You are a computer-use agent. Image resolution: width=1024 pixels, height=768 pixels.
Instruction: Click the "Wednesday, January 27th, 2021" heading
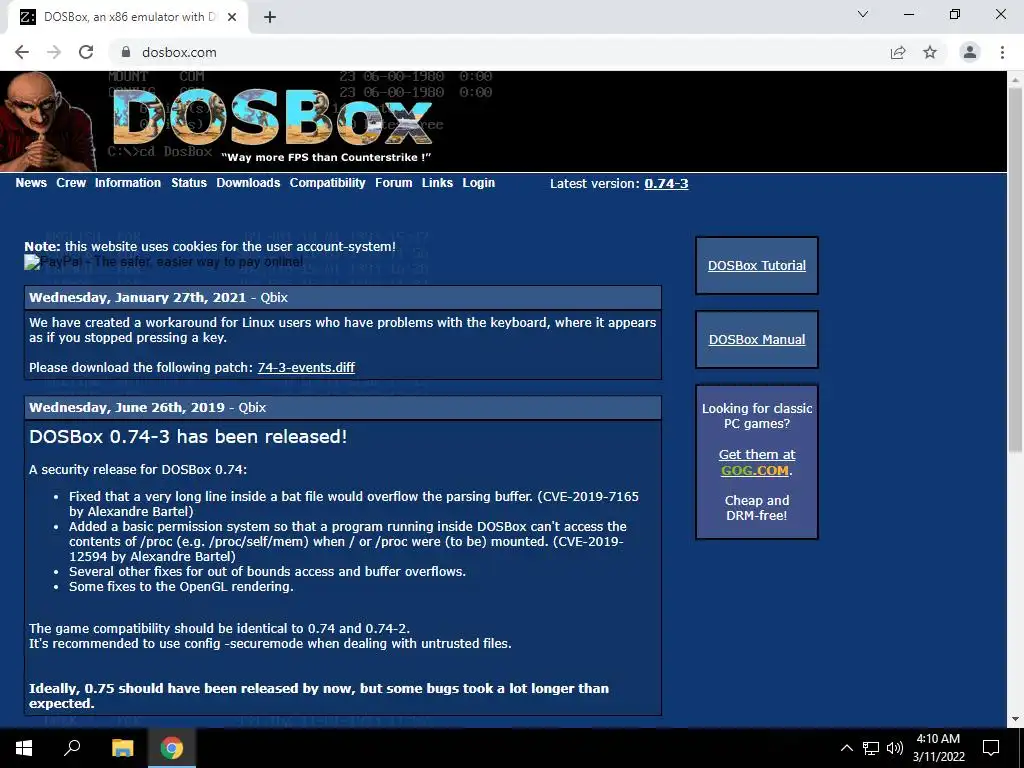[138, 297]
